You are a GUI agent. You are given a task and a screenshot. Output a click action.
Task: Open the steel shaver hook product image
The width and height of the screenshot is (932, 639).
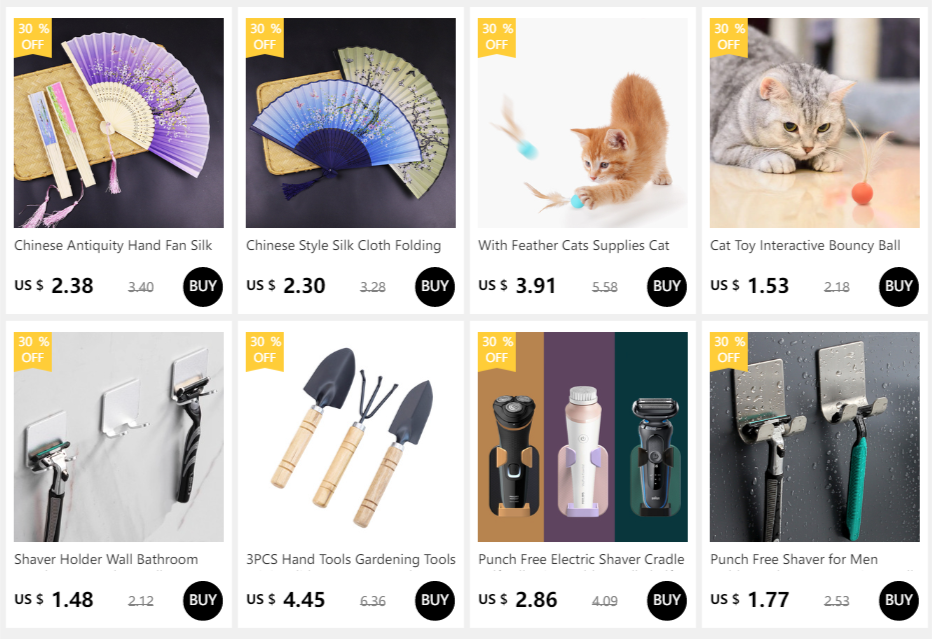point(814,437)
